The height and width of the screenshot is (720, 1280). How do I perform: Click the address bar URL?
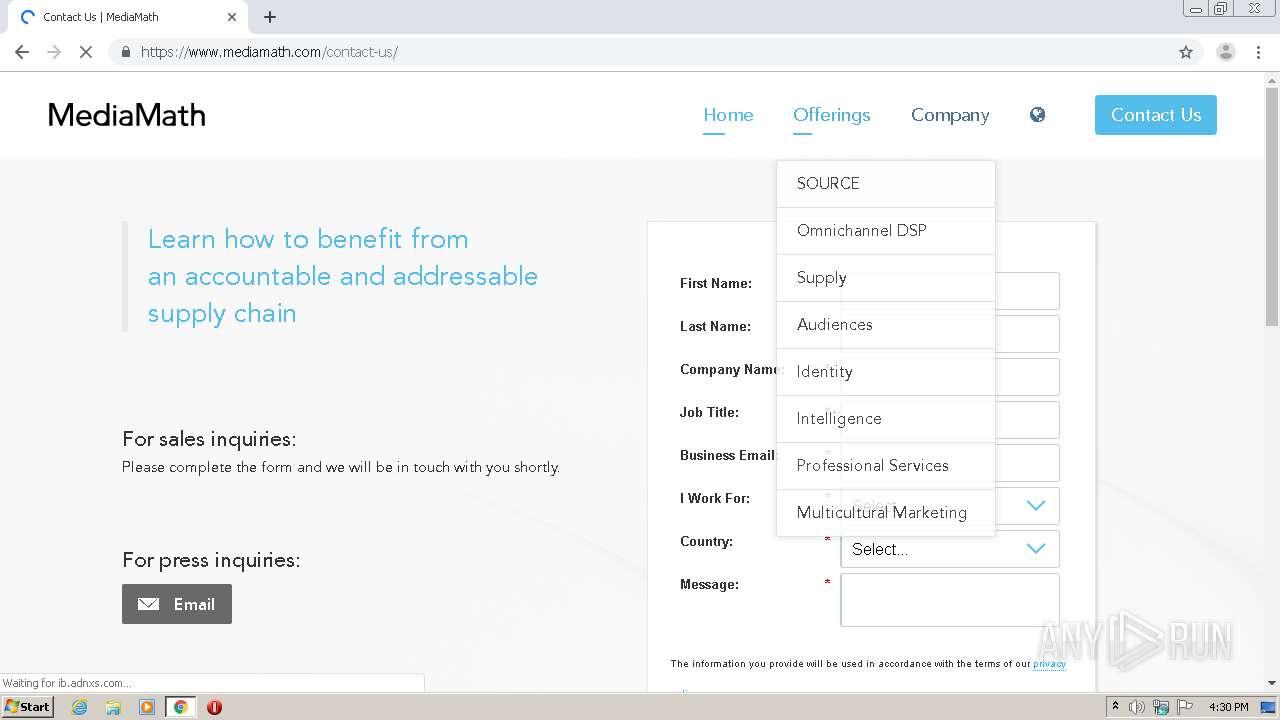pyautogui.click(x=269, y=52)
